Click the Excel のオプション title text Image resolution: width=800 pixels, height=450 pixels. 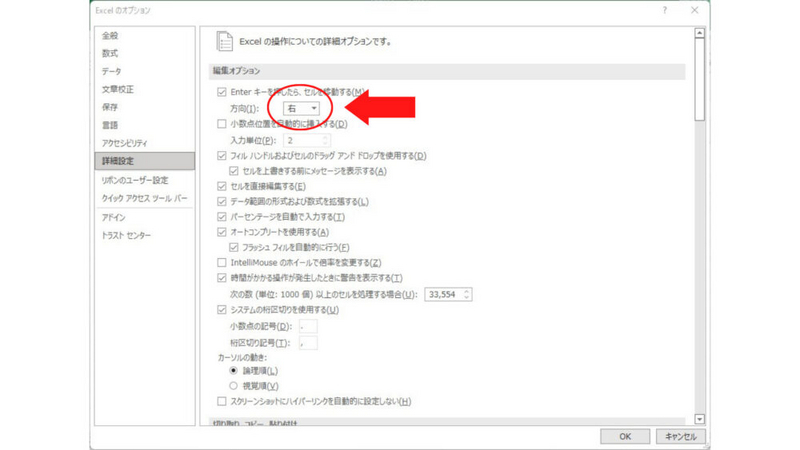click(x=123, y=10)
